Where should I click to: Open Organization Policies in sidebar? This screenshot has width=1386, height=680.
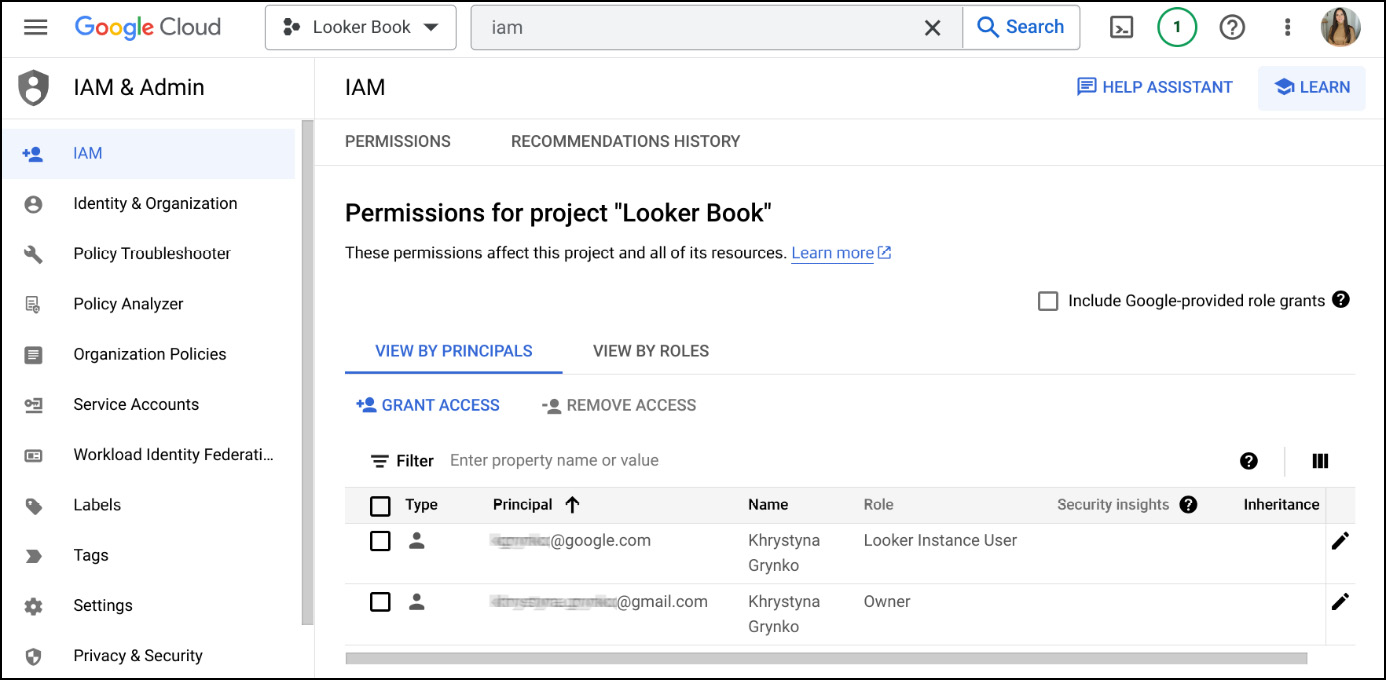coord(148,355)
